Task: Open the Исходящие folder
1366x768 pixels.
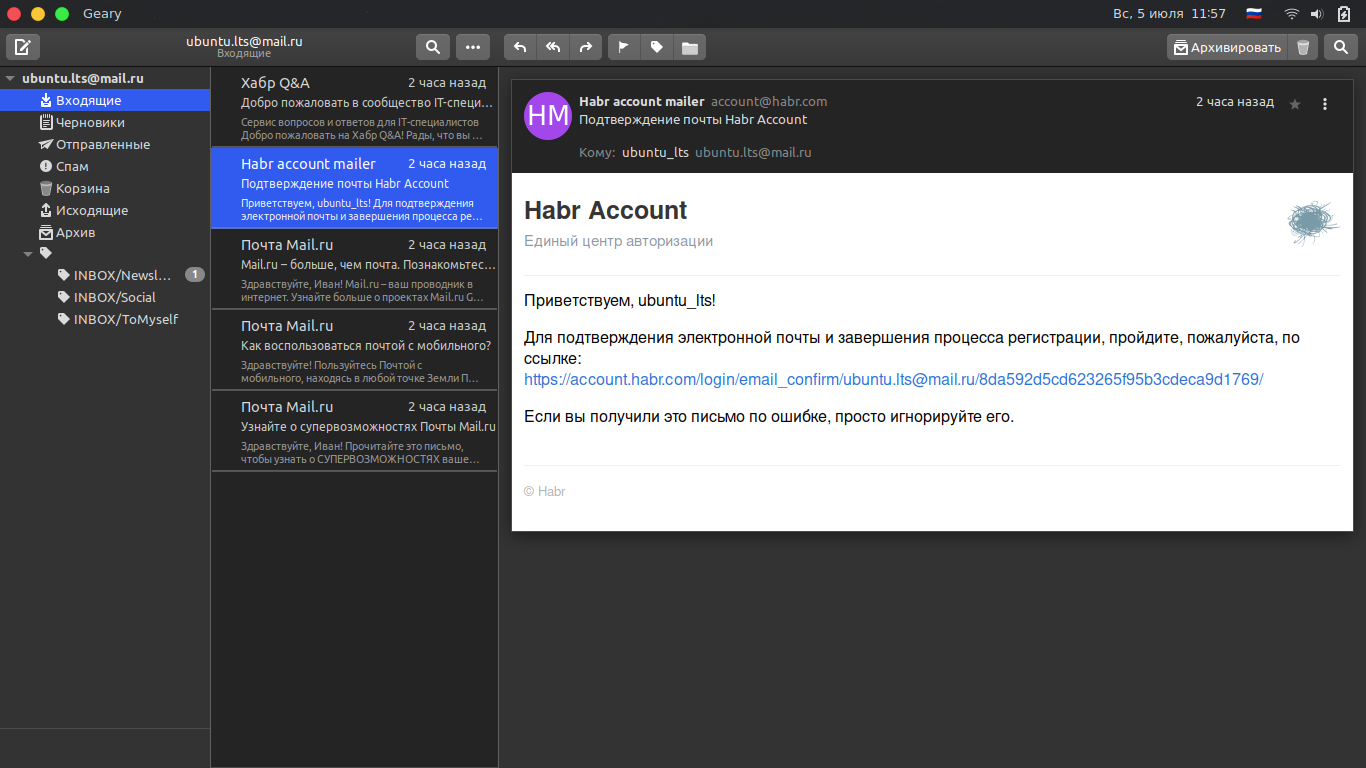Action: click(x=105, y=210)
